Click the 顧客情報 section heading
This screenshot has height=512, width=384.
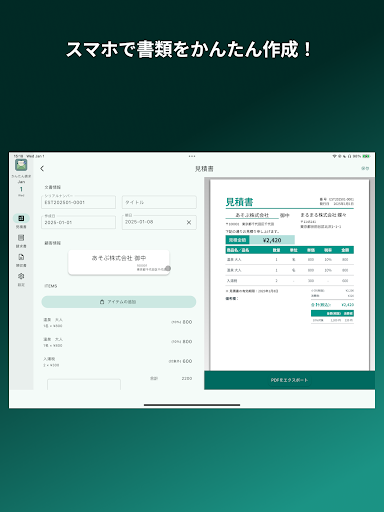pos(53,243)
